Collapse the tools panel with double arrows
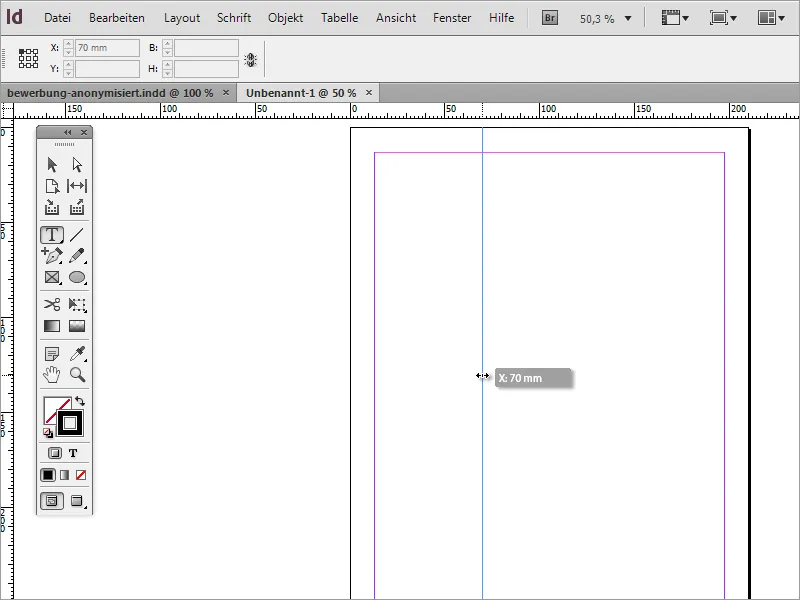Screen dimensions: 800x600 (x=68, y=133)
